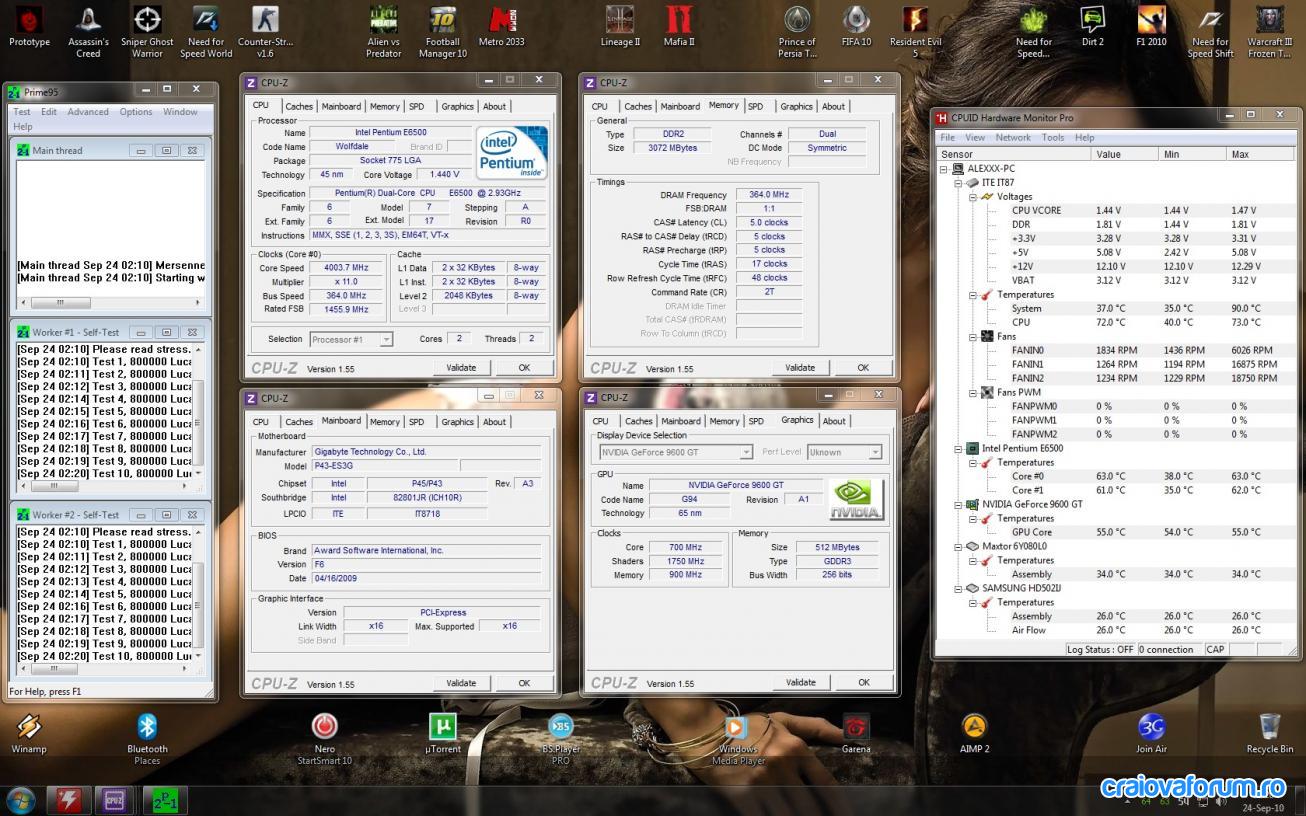Screen dimensions: 1306x816
Task: Click the Value column header
Action: [x=1125, y=154]
